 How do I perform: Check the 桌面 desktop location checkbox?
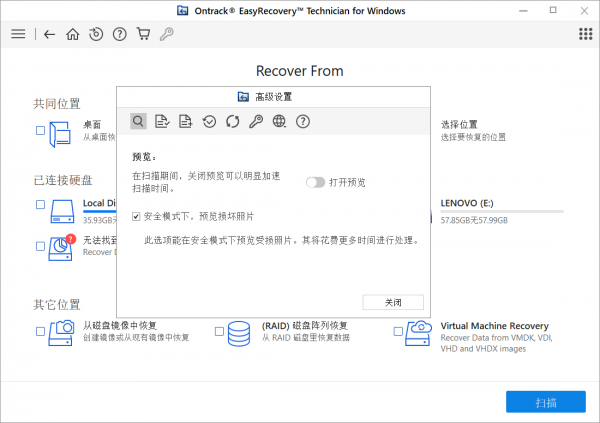[40, 131]
